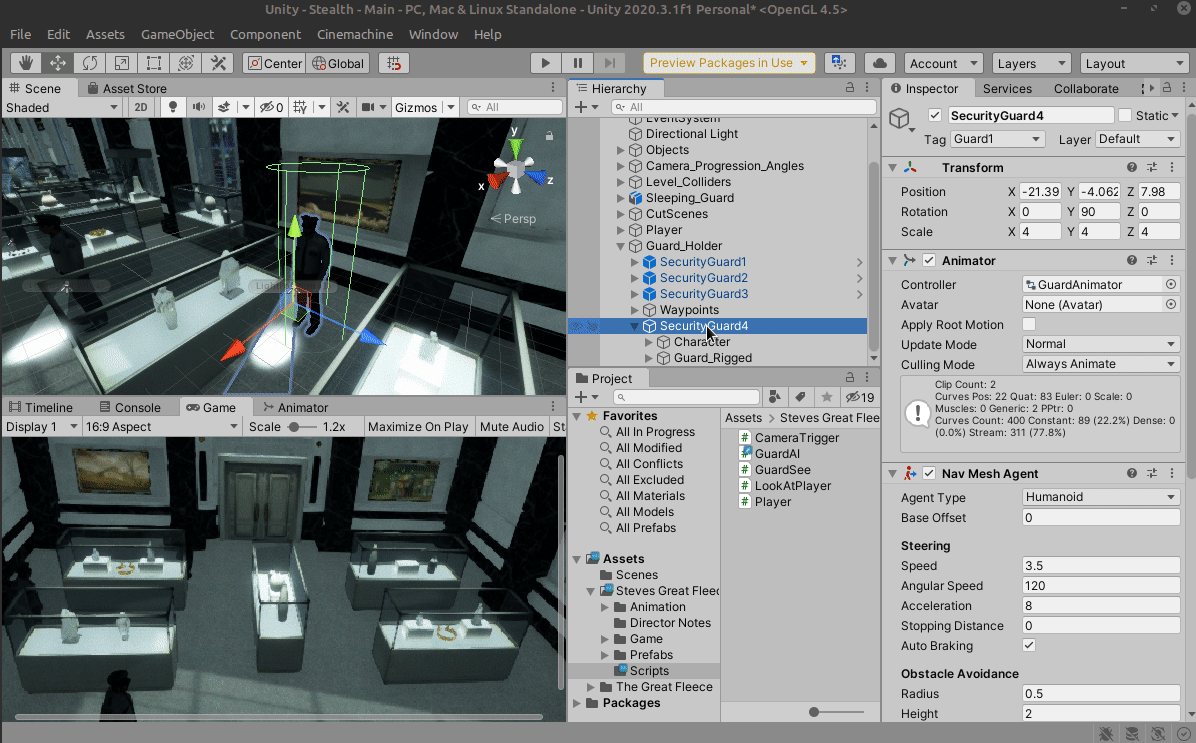Disable the Nav Mesh Agent component checkbox
The image size is (1196, 743).
929,474
